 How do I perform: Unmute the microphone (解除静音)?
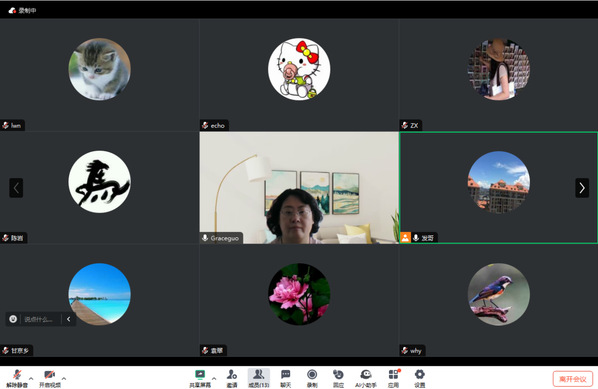17,378
